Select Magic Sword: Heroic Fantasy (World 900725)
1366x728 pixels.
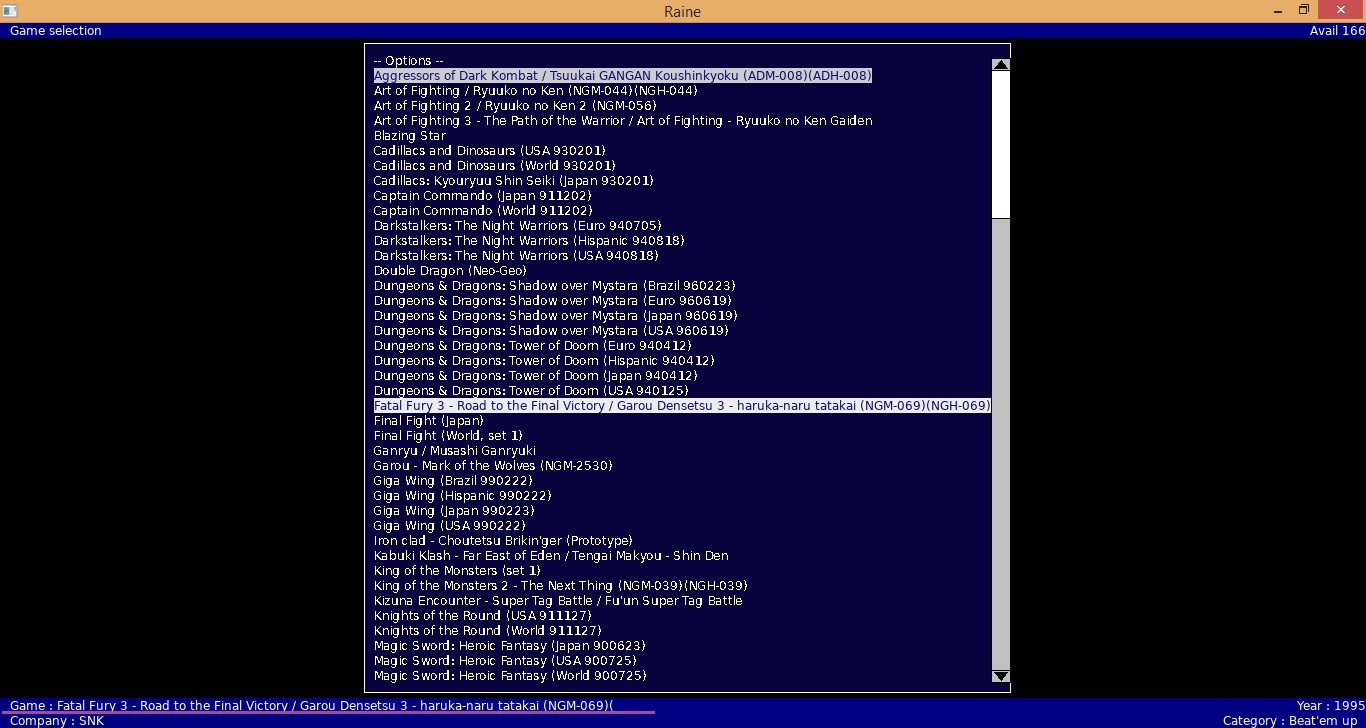[x=510, y=676]
